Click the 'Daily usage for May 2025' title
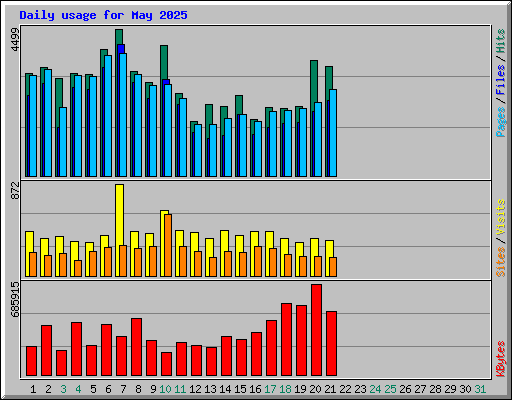 tap(103, 15)
